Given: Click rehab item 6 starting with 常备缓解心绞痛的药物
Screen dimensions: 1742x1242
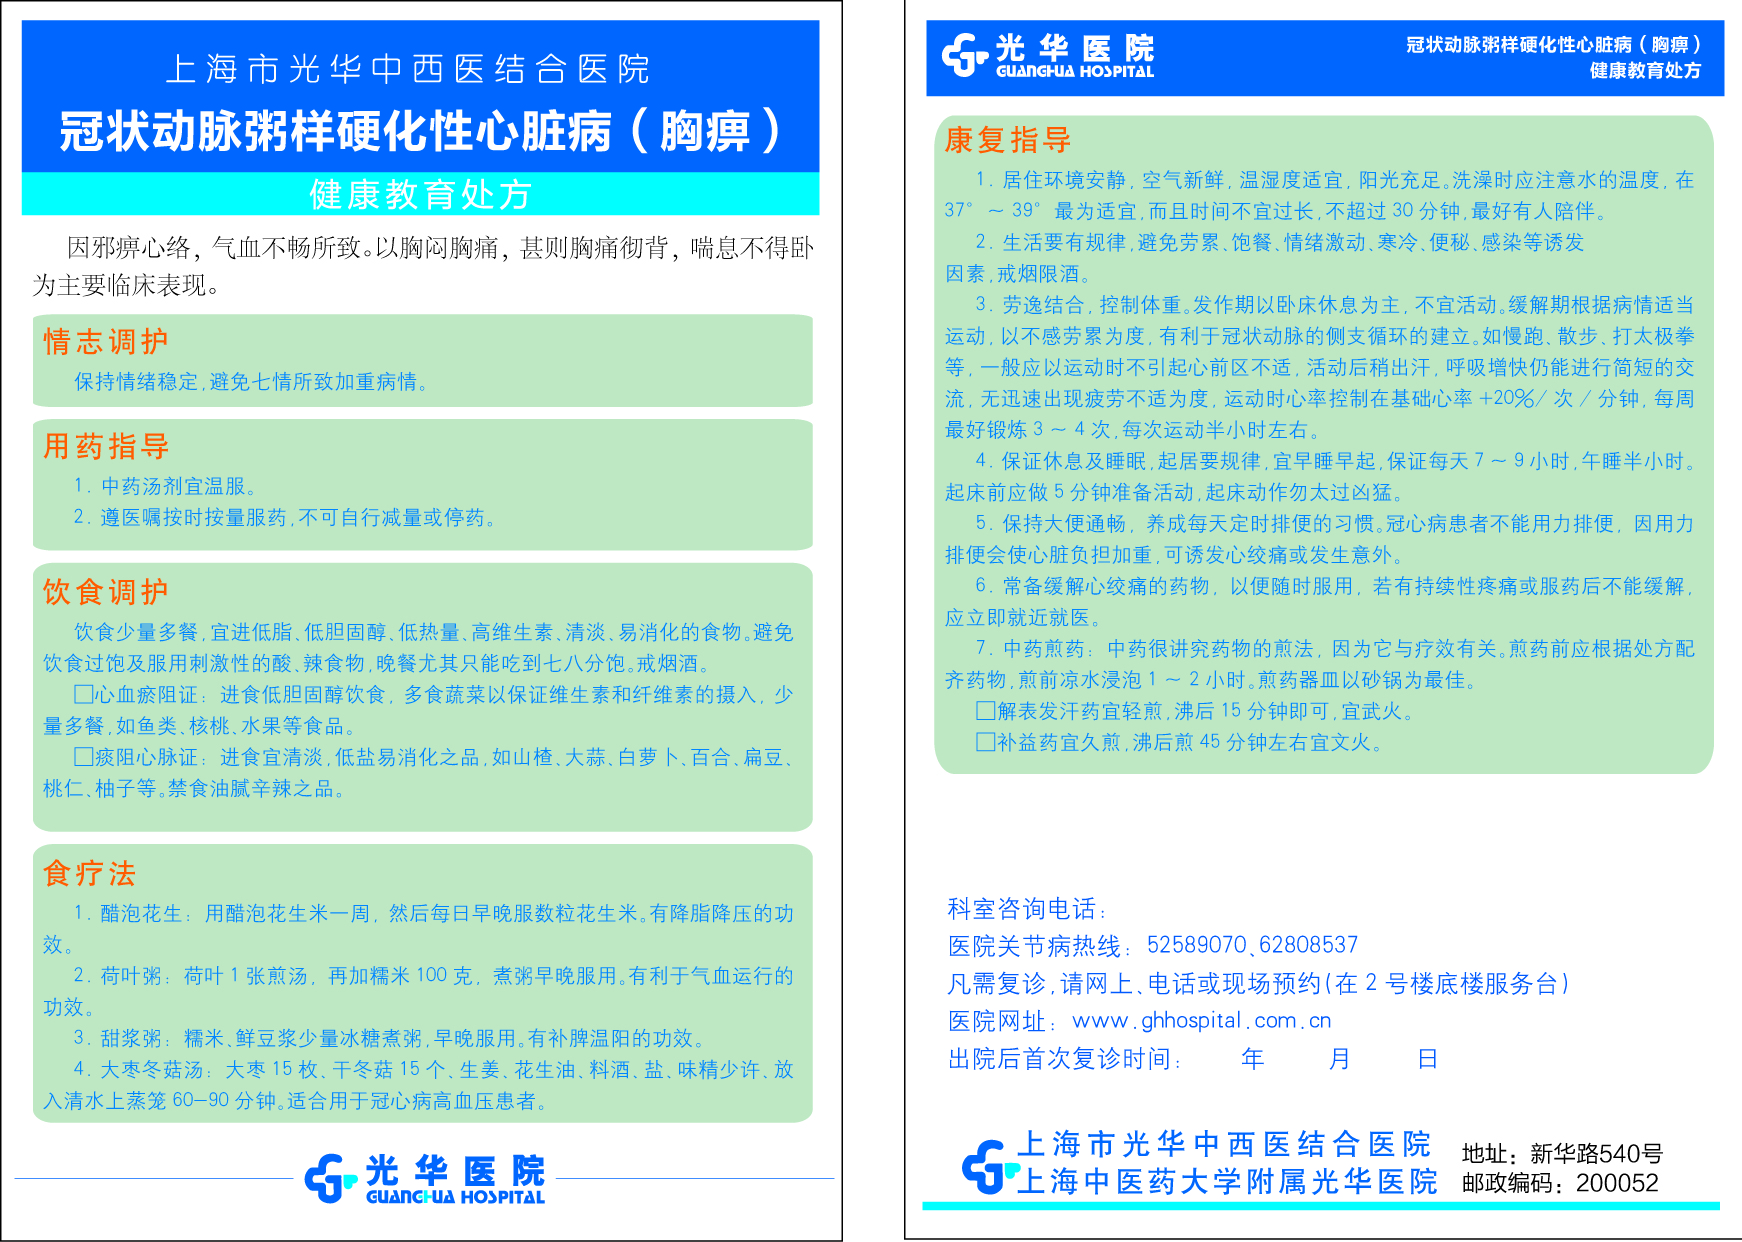Looking at the screenshot, I should [1320, 602].
